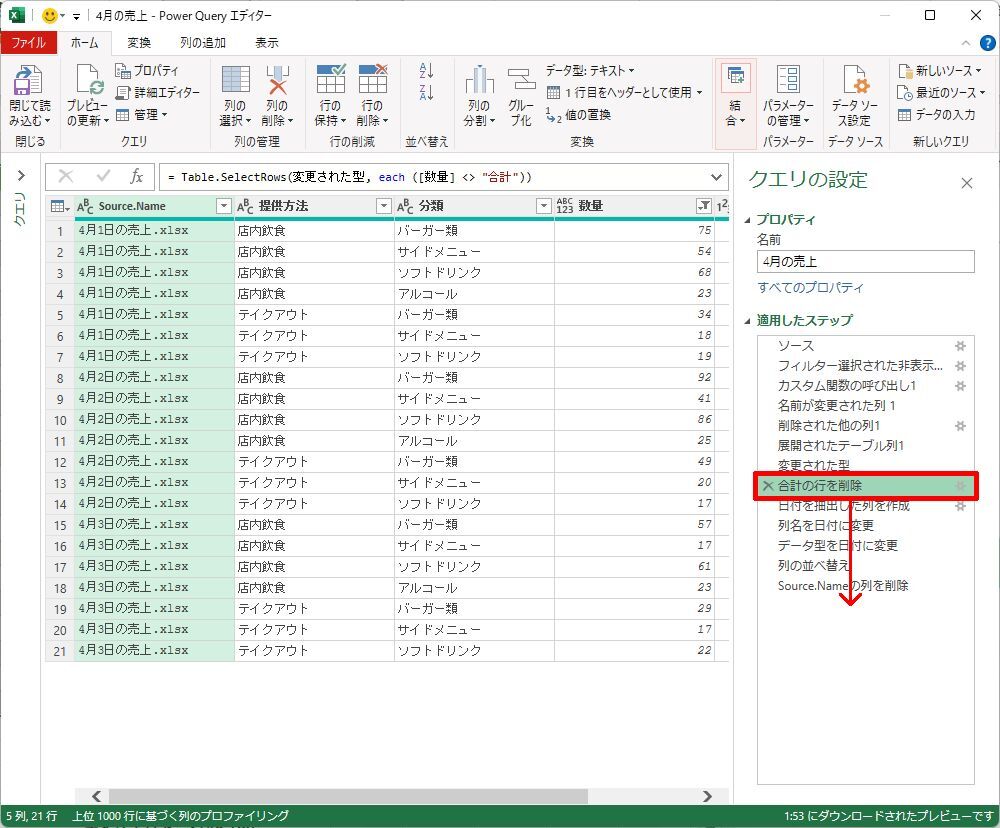Switch to the 変換 ribbon tab
The width and height of the screenshot is (1000, 828).
139,43
